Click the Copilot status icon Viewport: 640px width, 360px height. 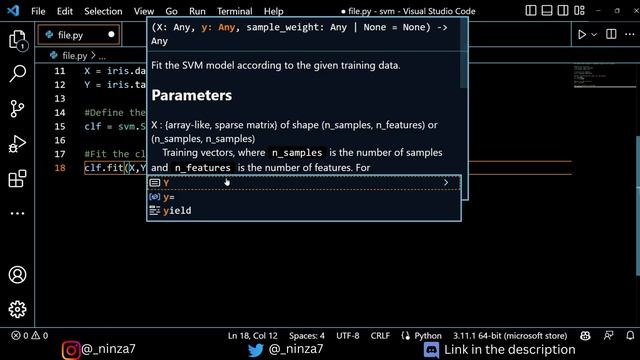pyautogui.click(x=585, y=336)
